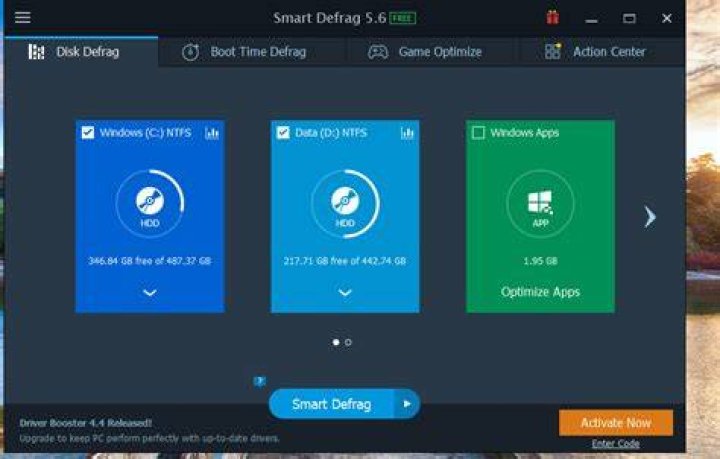The width and height of the screenshot is (720, 459).
Task: Check the Windows Apps checkbox
Action: click(478, 133)
